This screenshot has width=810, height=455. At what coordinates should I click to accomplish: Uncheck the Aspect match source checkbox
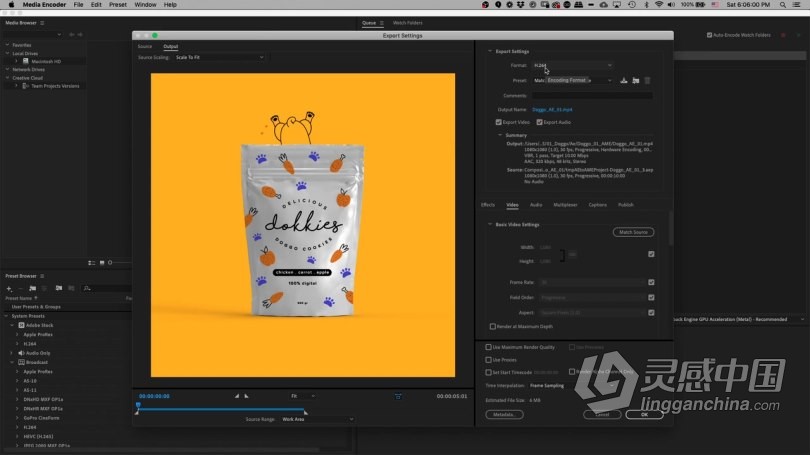pyautogui.click(x=651, y=312)
